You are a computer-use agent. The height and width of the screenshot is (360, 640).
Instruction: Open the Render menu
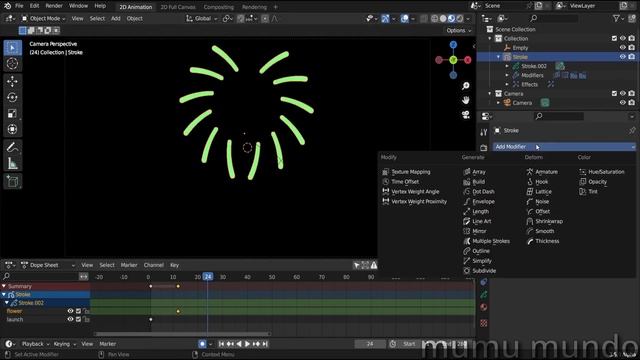(x=54, y=6)
